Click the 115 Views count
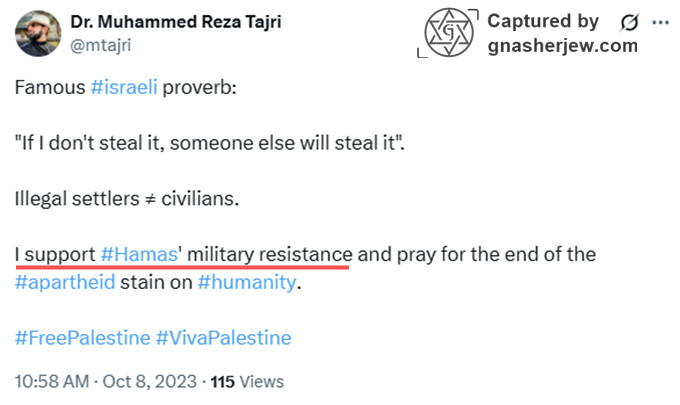Image resolution: width=680 pixels, height=405 pixels. (247, 381)
